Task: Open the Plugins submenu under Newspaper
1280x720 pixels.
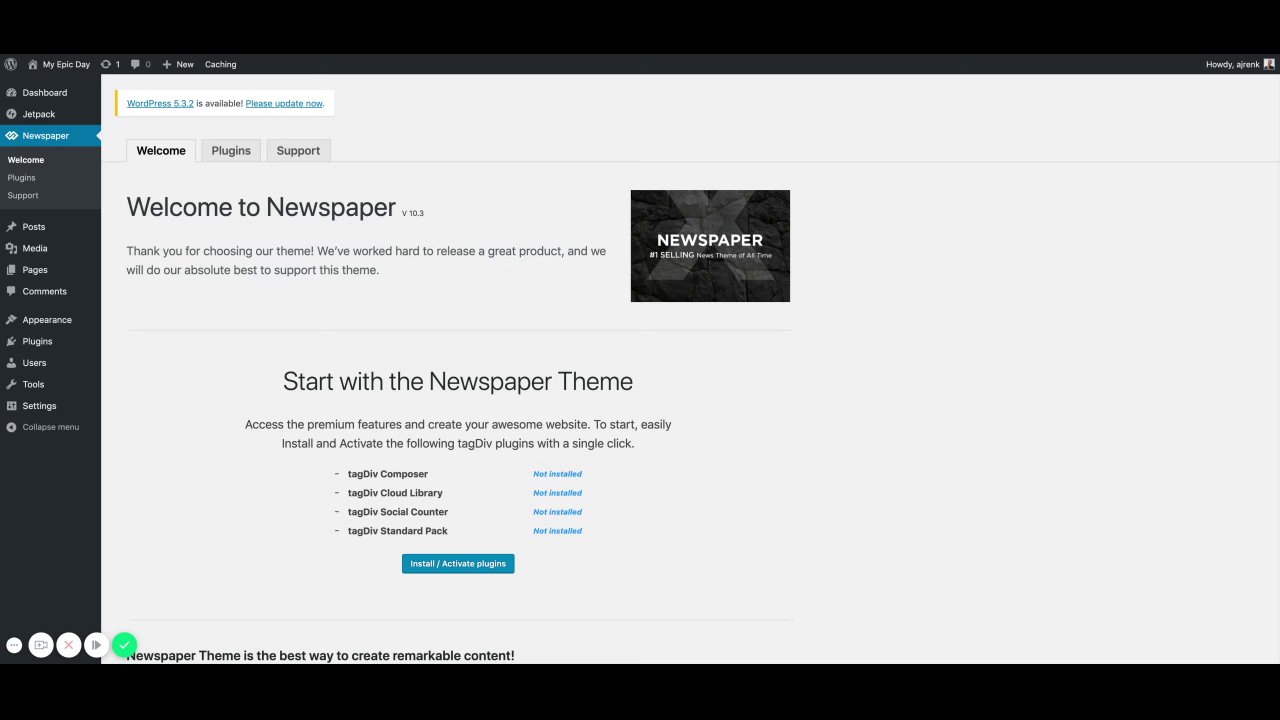Action: (21, 178)
